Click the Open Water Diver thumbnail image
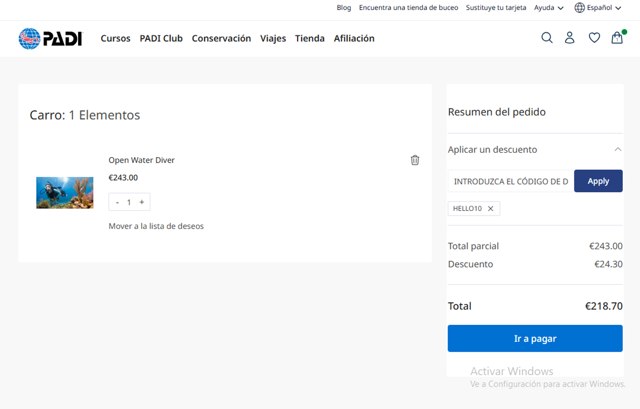640x409 pixels. [x=64, y=193]
